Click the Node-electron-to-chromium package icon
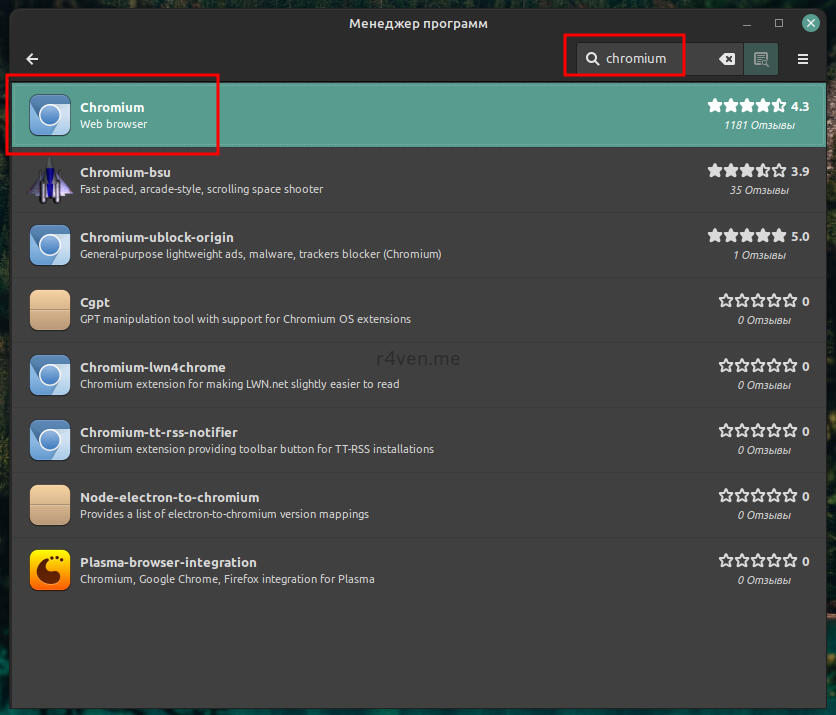Screen dimensions: 836x715 tap(50, 505)
